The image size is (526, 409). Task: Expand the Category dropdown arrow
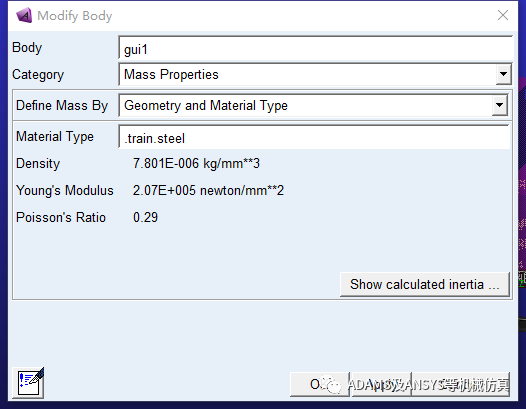503,74
